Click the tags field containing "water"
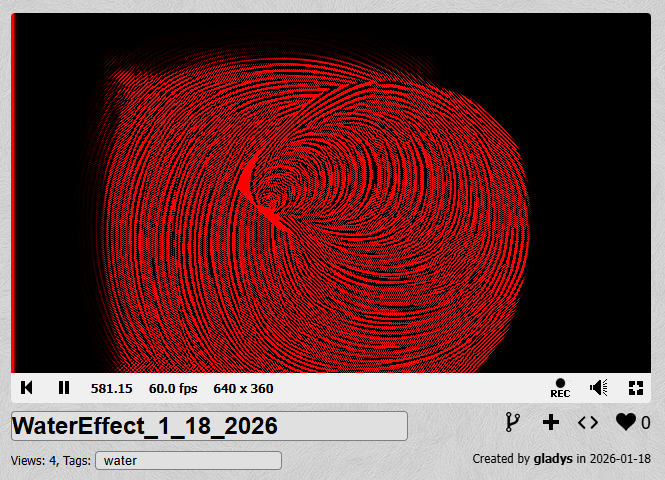665x480 pixels. pos(188,460)
